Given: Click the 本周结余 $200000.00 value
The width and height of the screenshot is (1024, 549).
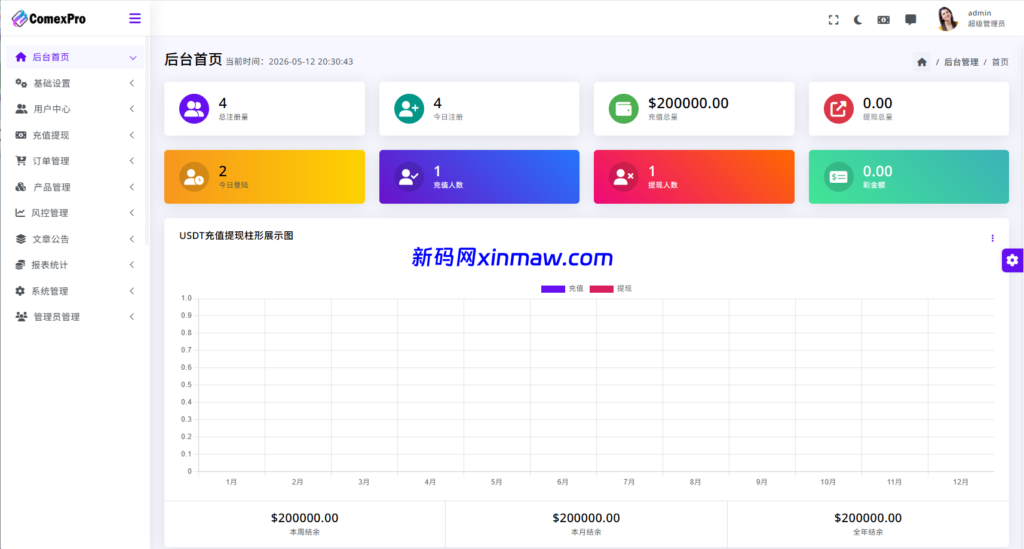Looking at the screenshot, I should [x=304, y=518].
